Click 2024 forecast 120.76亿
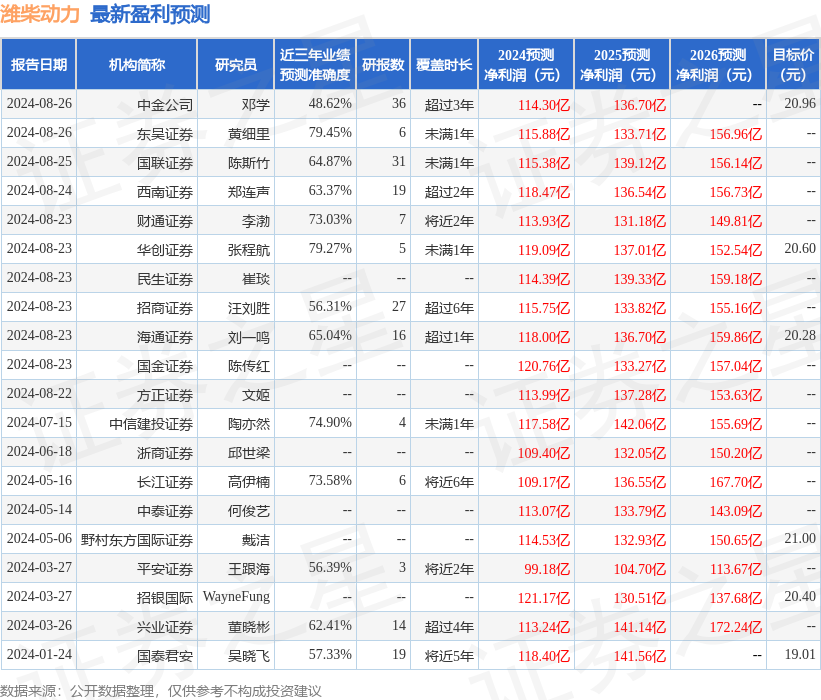Viewport: 821px width, 700px height. tap(543, 366)
